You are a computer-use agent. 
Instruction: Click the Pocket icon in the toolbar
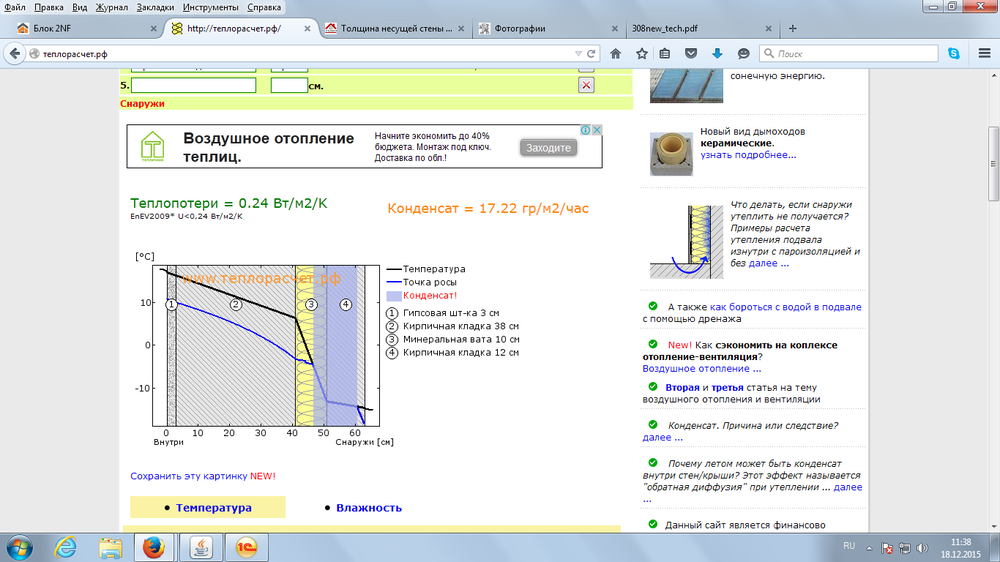point(691,53)
